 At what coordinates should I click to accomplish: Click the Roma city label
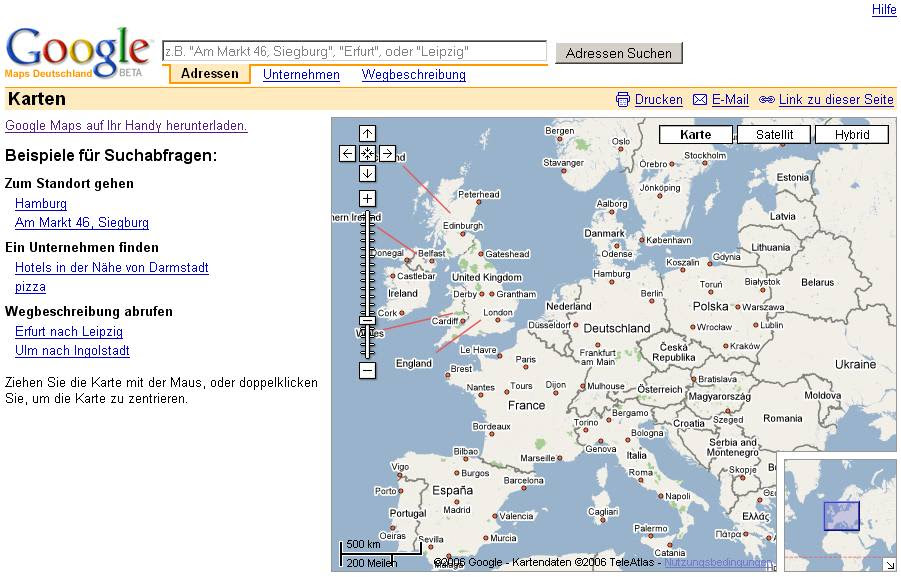[640, 472]
